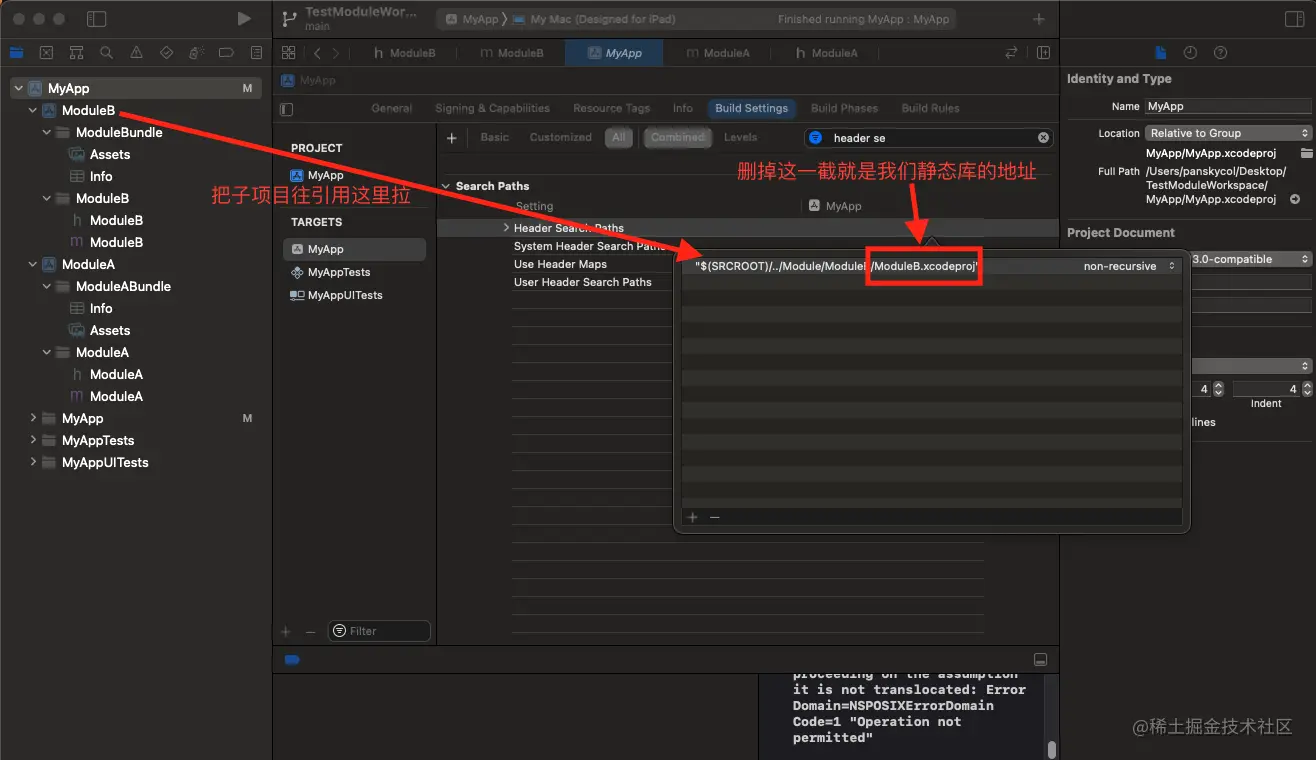
Task: Collapse the ModuleABundle folder
Action: (47, 286)
